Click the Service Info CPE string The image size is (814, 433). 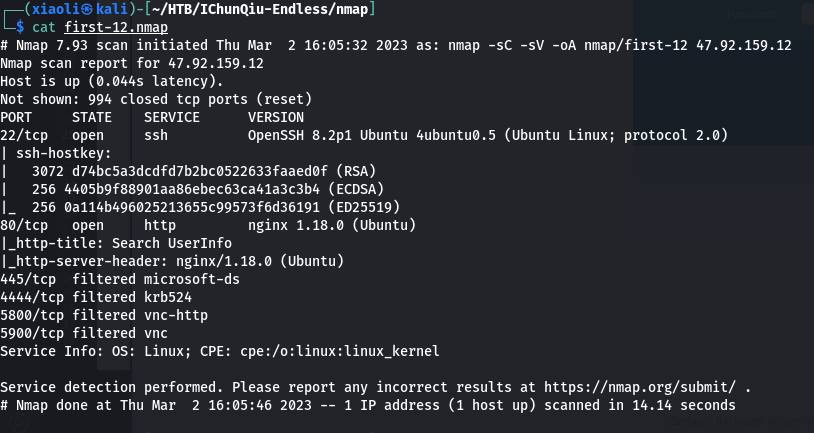coord(348,351)
